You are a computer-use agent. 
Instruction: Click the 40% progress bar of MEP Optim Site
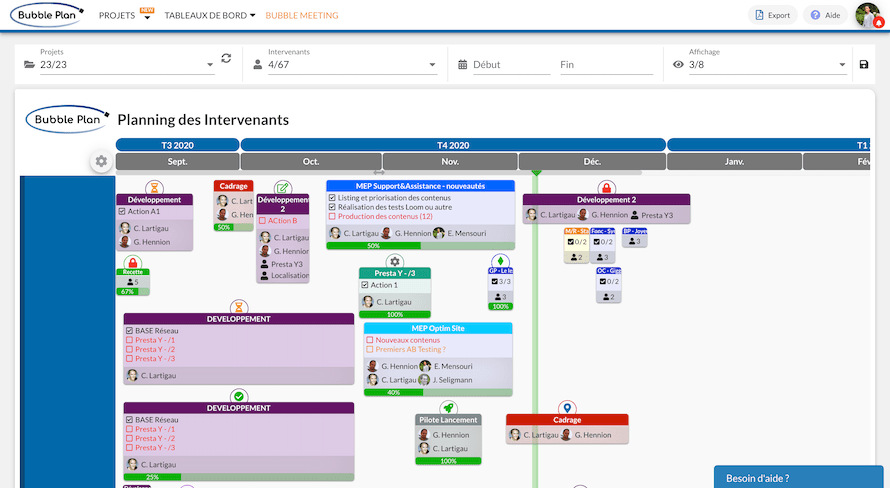click(438, 392)
